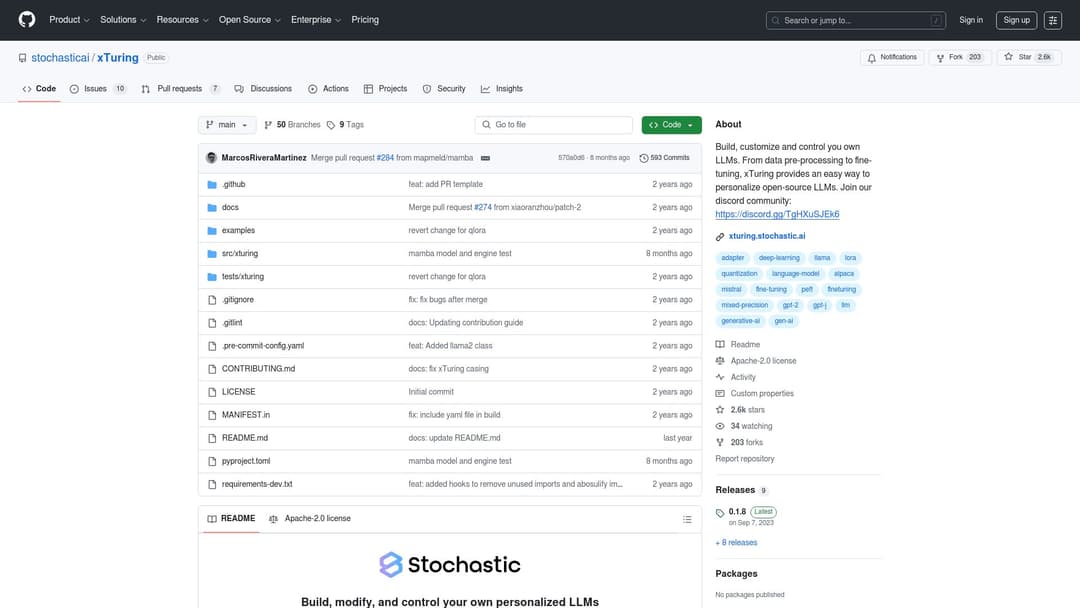The image size is (1080, 608).
Task: Open the main branch selector
Action: click(x=227, y=125)
